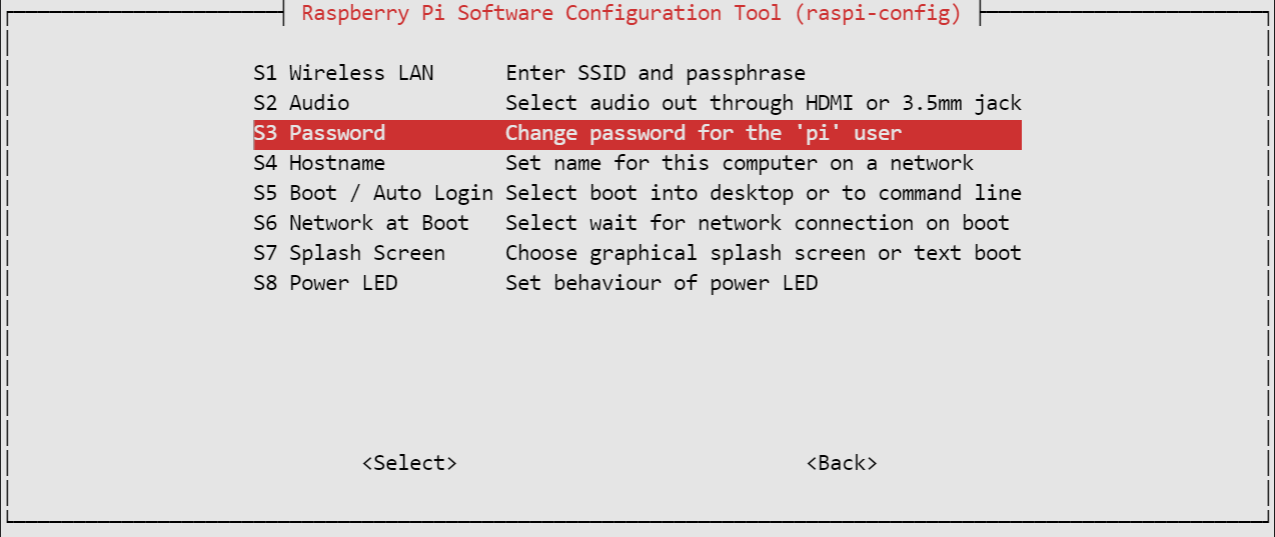Viewport: 1275px width, 537px height.
Task: Choose the S2 Audio option
Action: (637, 103)
